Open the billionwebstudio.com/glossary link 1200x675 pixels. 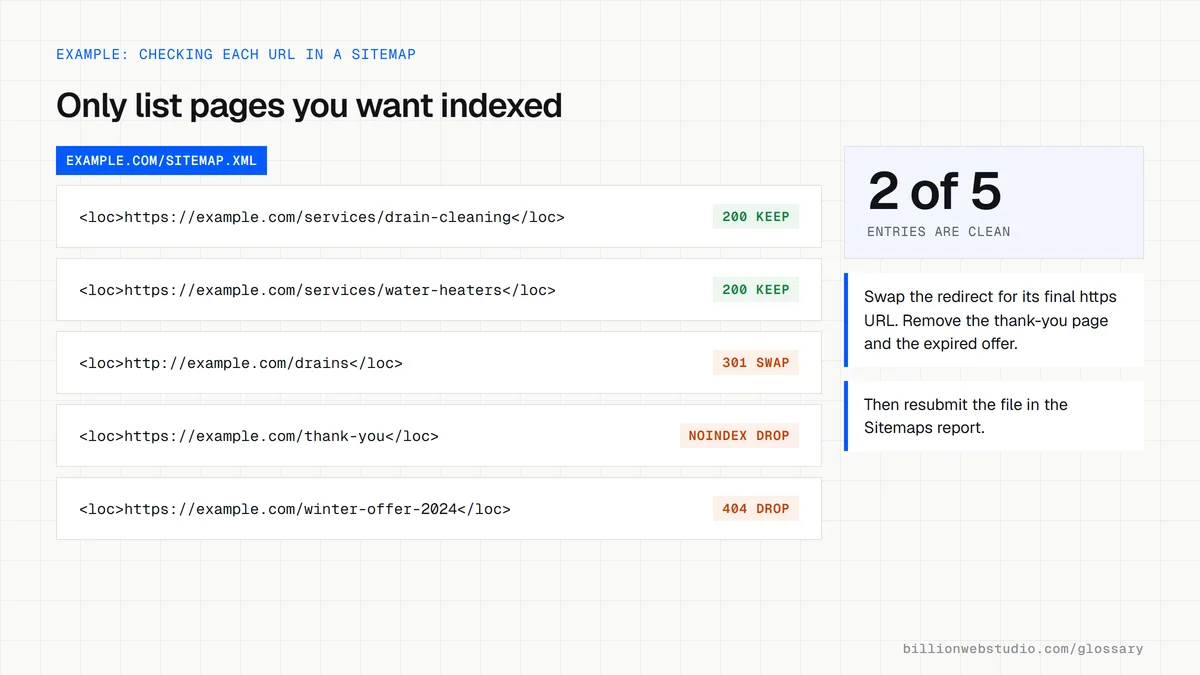tap(1023, 648)
